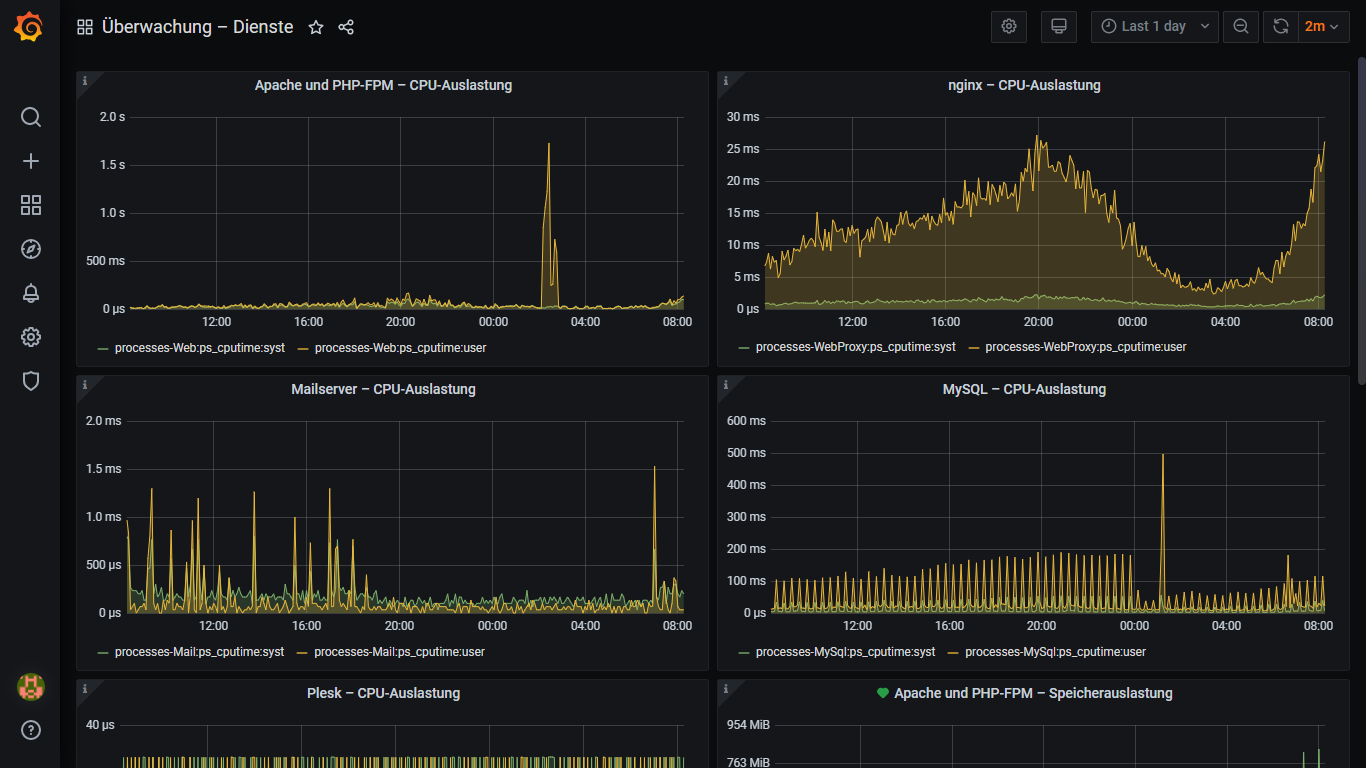The image size is (1366, 768).
Task: Click the dashboard settings gear button
Action: pos(1008,27)
